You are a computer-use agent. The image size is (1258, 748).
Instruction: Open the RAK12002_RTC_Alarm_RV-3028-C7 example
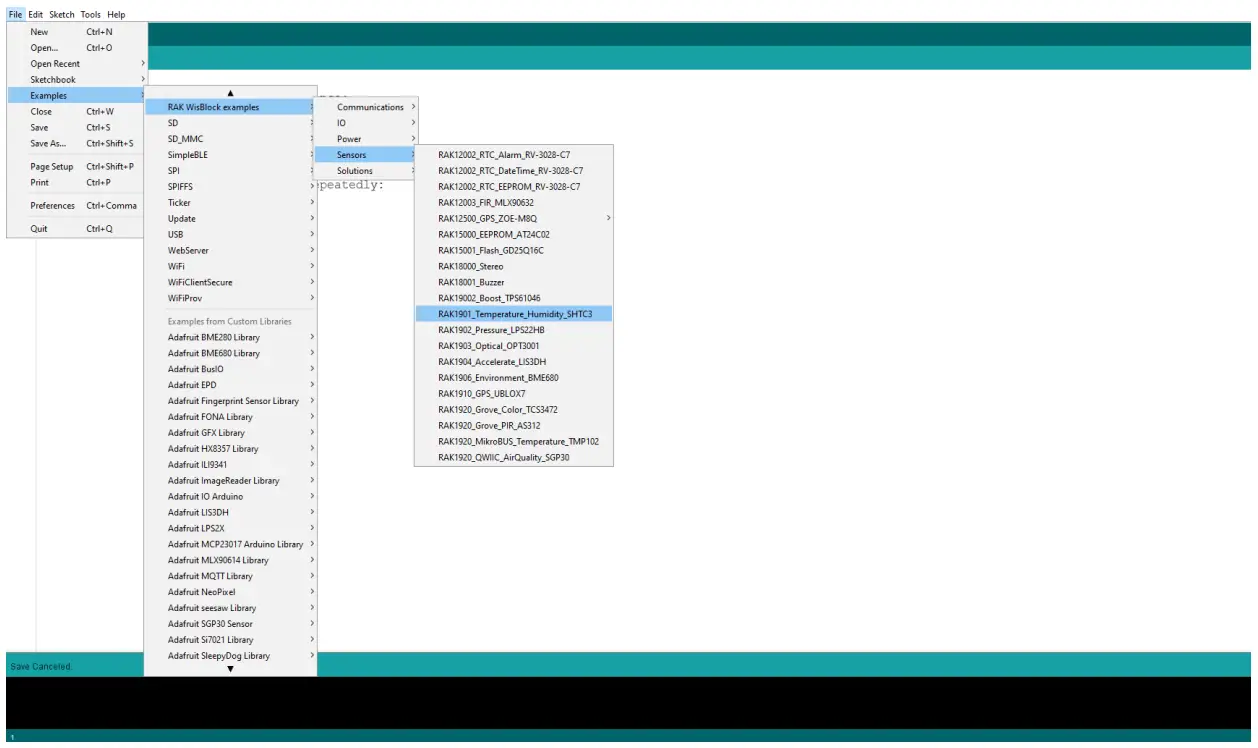pos(514,155)
